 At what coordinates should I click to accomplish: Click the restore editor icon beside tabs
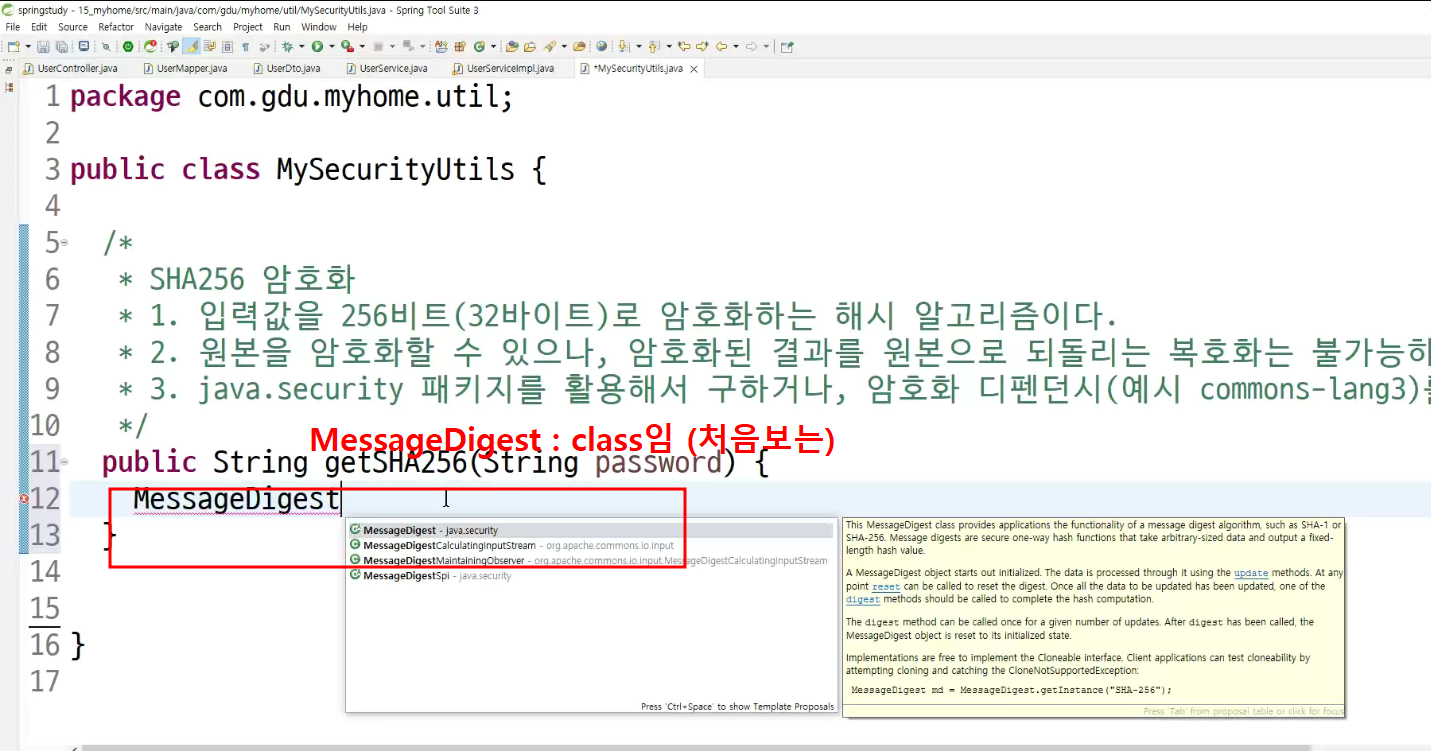[x=10, y=69]
